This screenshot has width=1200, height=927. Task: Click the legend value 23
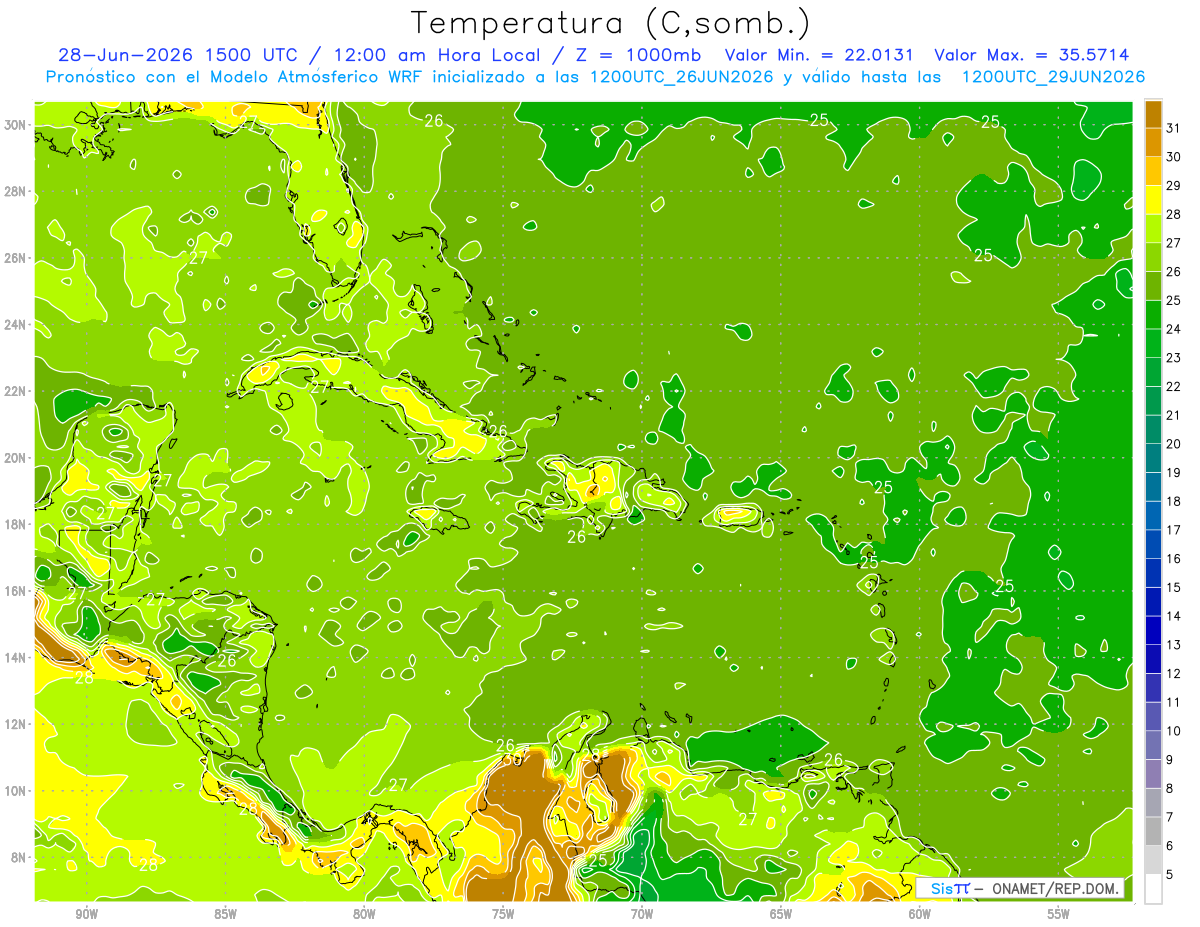(x=1173, y=358)
